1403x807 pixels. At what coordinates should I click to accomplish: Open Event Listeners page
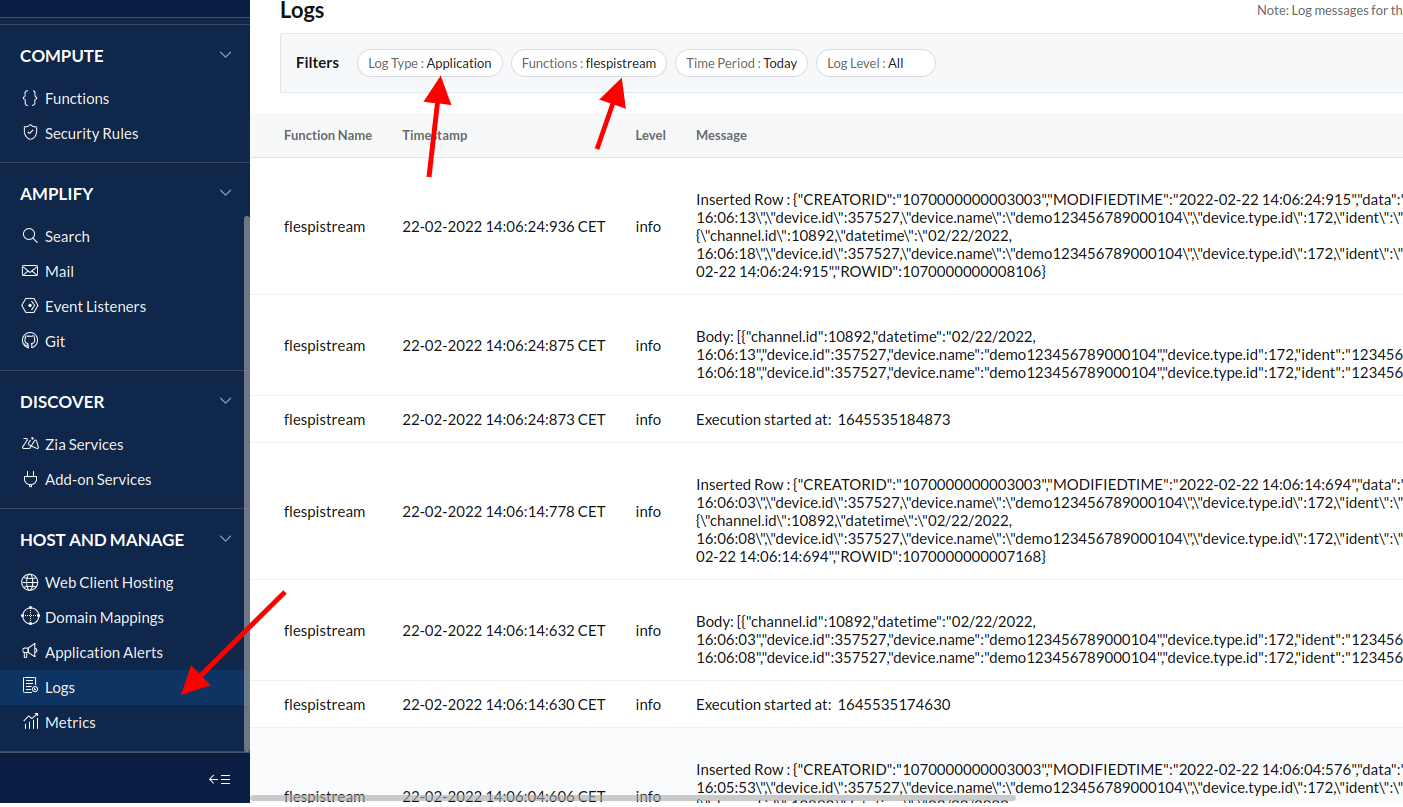(x=95, y=306)
